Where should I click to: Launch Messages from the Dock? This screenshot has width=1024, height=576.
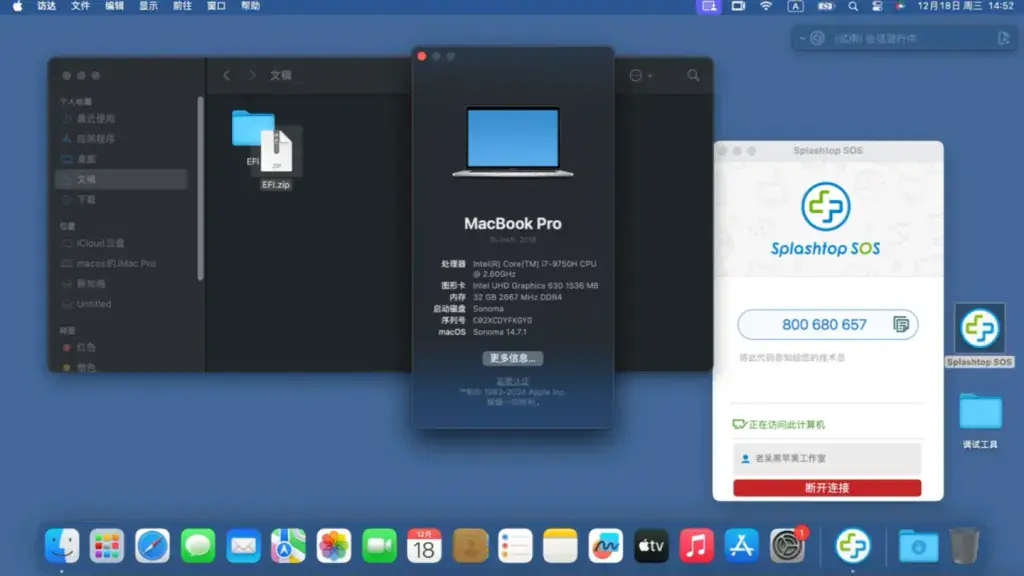coord(198,545)
